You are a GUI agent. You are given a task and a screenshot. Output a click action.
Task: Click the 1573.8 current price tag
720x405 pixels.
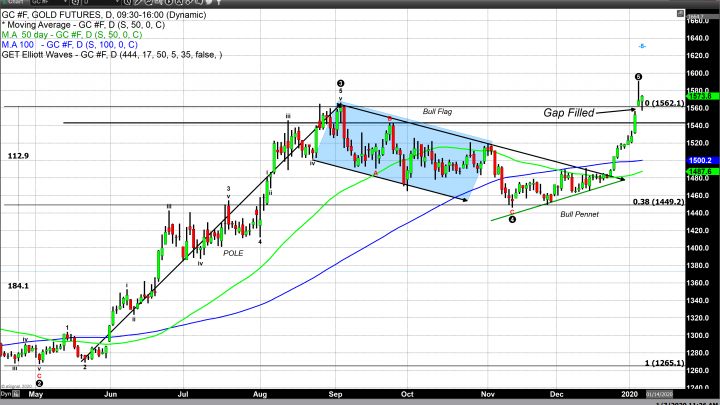point(698,96)
